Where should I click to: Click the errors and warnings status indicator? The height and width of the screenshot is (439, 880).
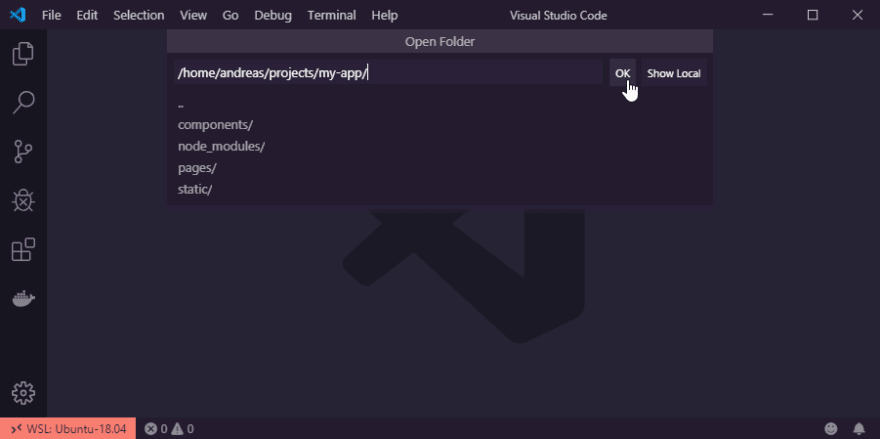169,429
